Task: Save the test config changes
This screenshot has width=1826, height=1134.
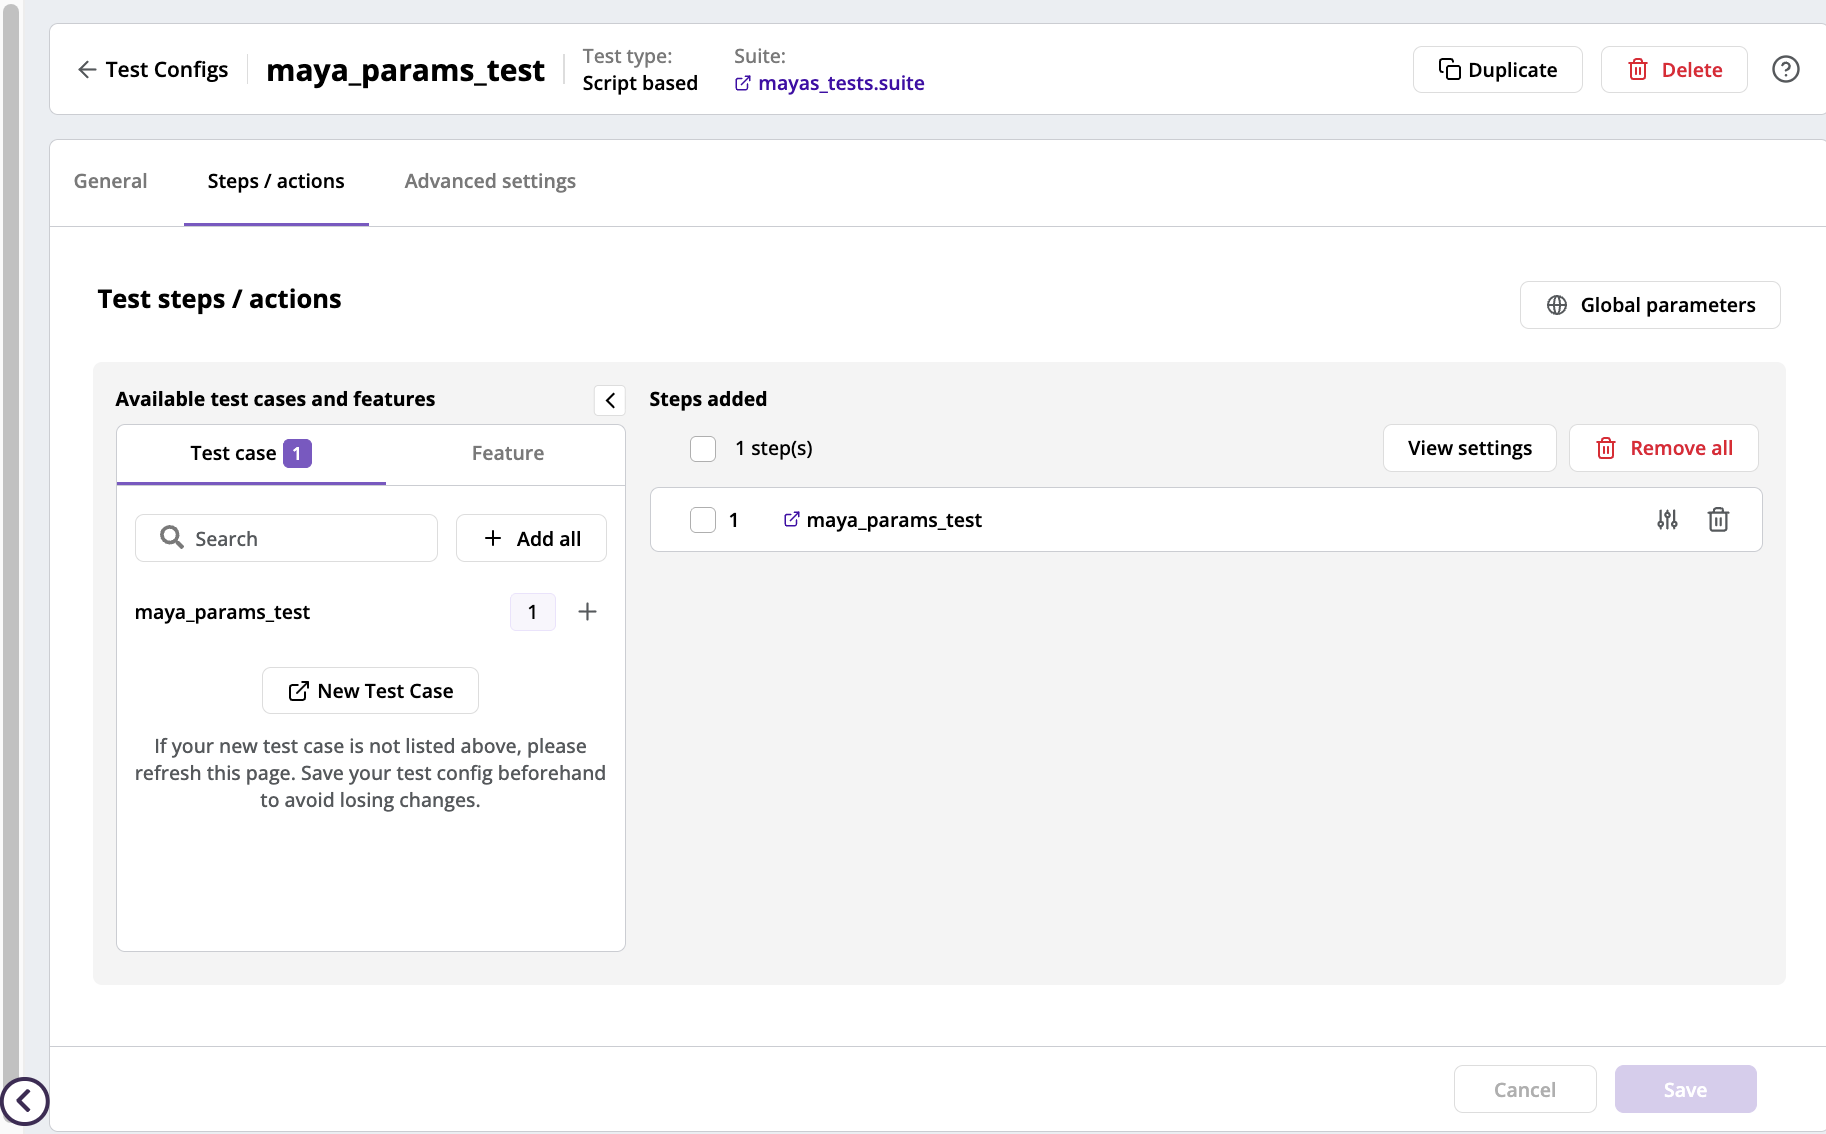Action: pyautogui.click(x=1685, y=1089)
